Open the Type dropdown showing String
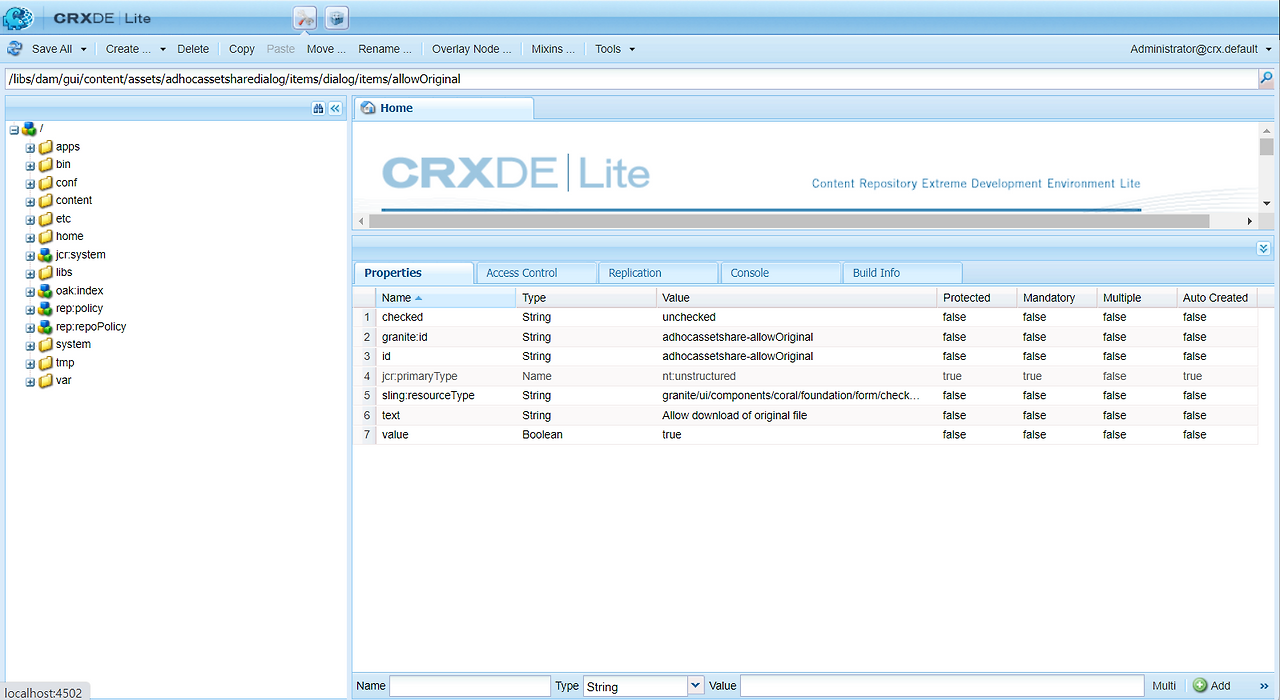The height and width of the screenshot is (700, 1280). [695, 686]
